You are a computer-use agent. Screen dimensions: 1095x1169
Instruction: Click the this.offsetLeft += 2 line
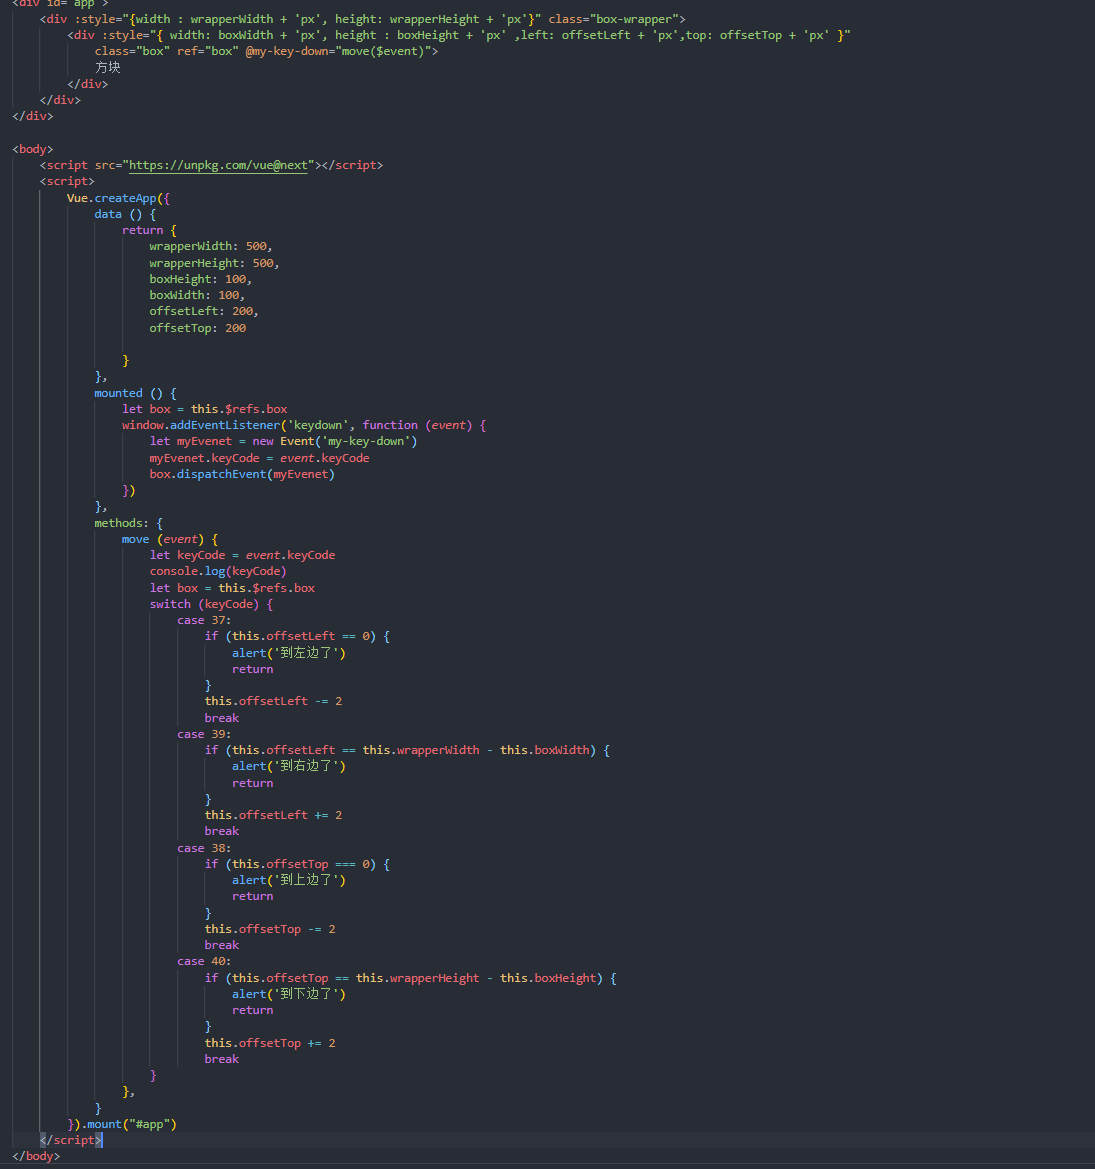(274, 816)
